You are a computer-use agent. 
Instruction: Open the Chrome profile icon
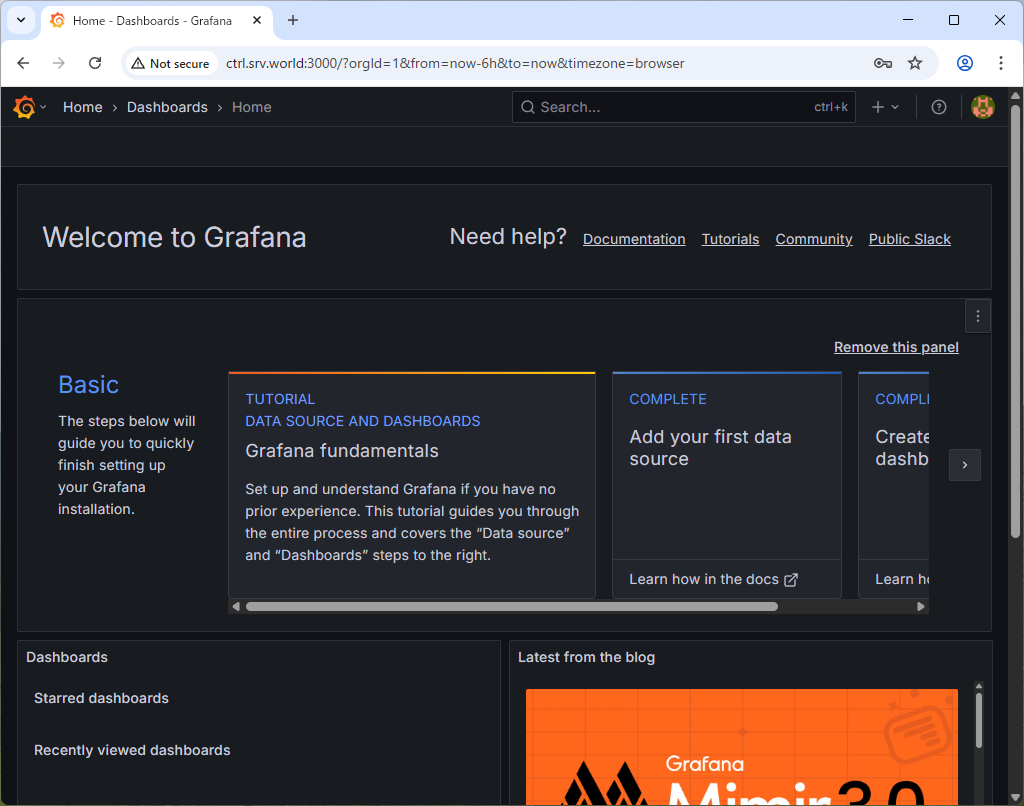click(964, 63)
